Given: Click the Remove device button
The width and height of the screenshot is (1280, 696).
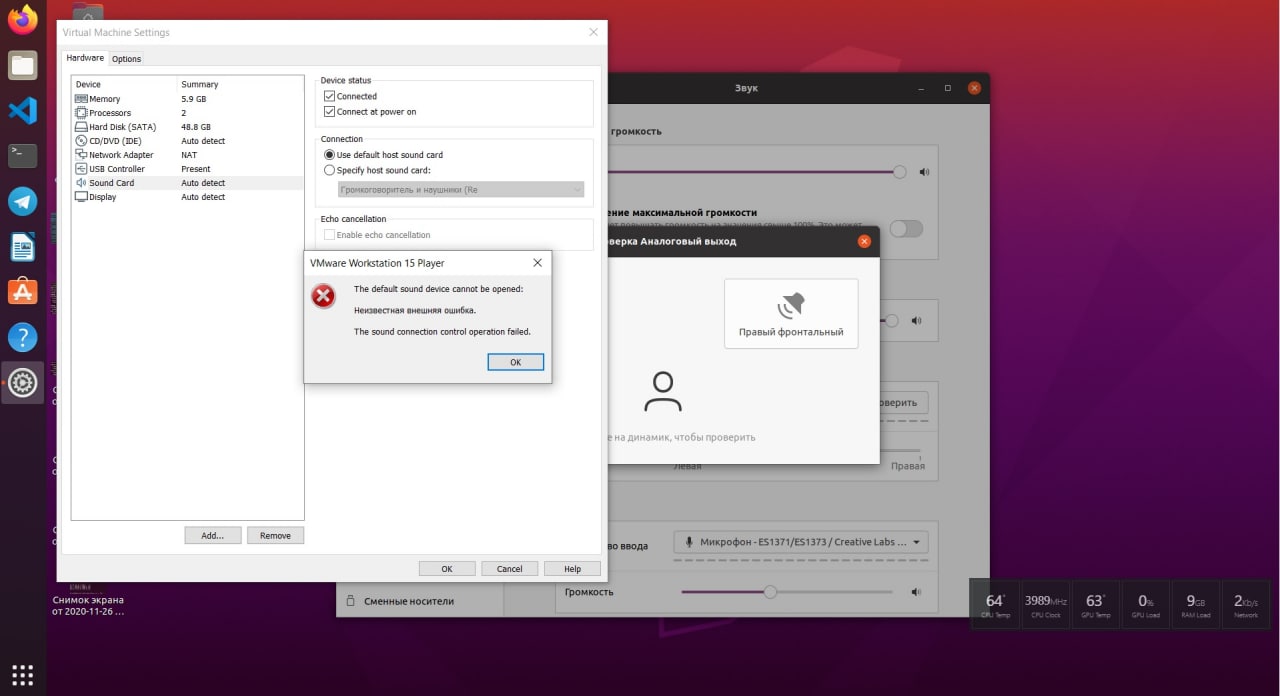Looking at the screenshot, I should click(x=275, y=535).
